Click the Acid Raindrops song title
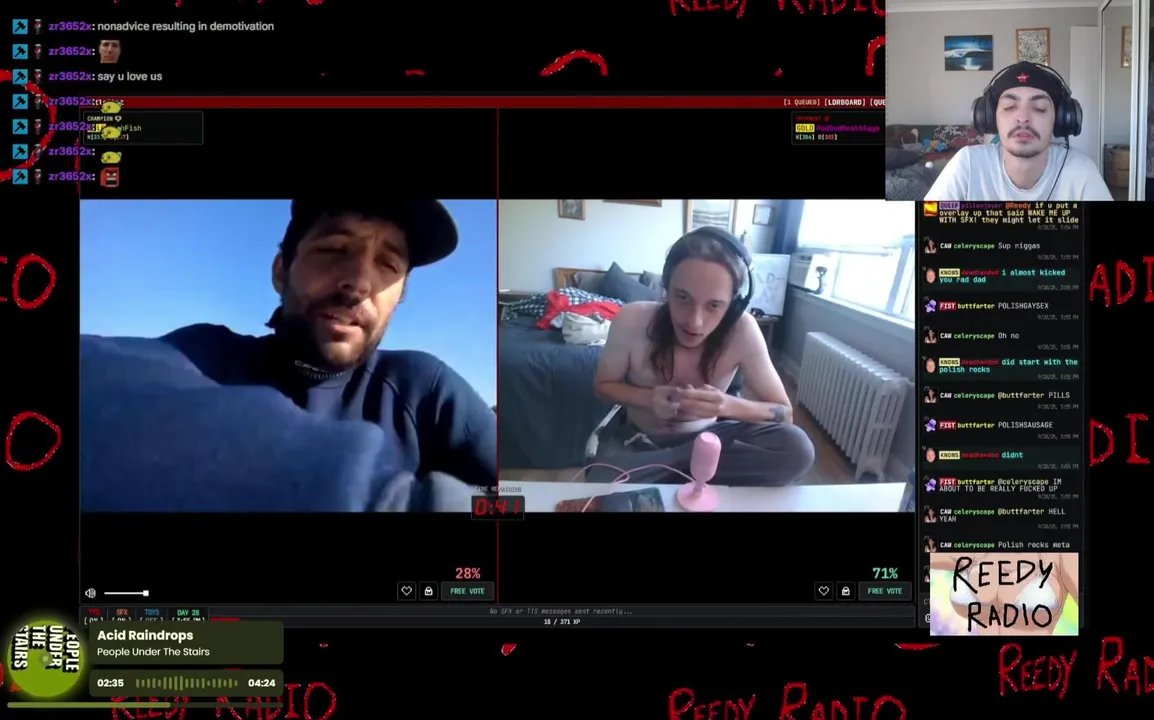 145,635
